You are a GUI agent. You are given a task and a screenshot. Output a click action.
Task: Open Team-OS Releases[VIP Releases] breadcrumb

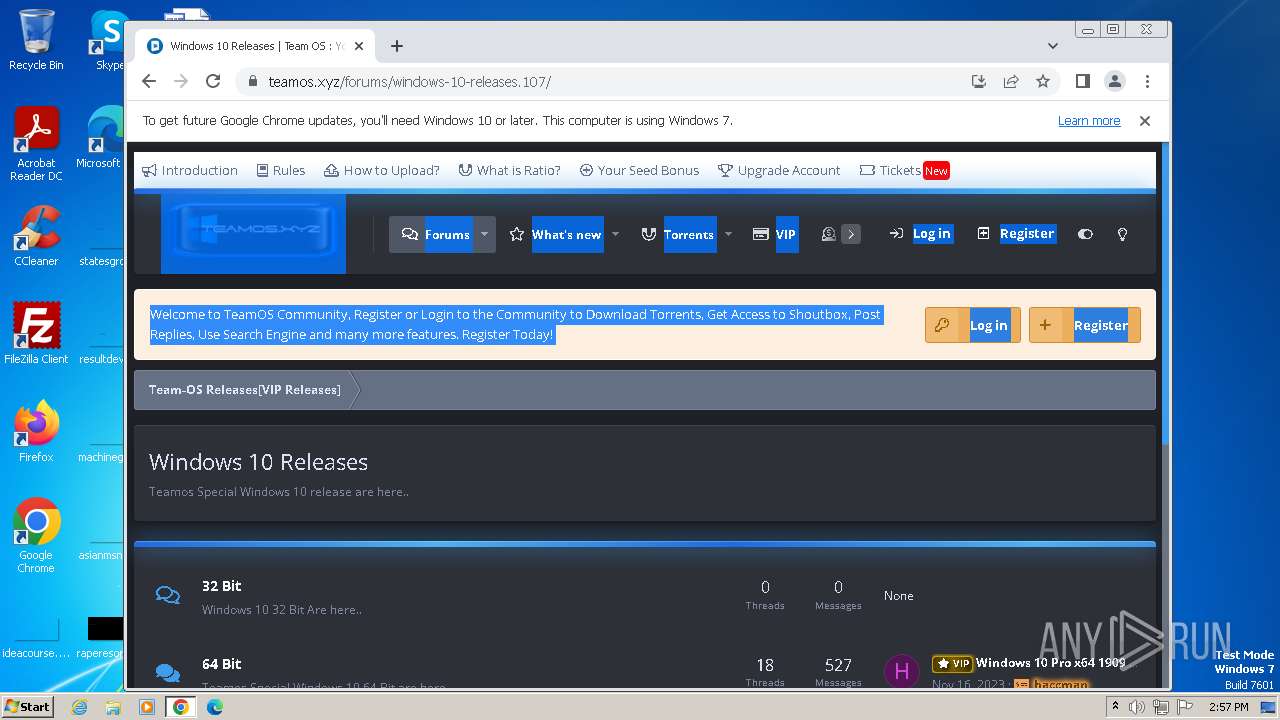(x=244, y=390)
